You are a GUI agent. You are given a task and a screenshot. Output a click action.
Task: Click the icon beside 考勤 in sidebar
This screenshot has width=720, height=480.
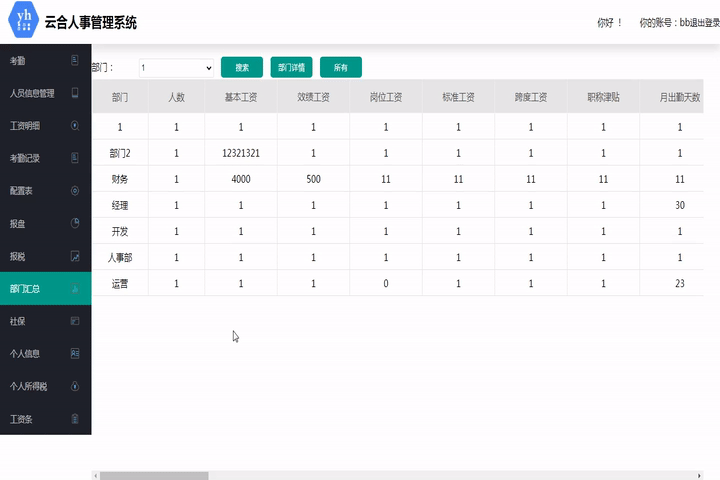point(75,61)
